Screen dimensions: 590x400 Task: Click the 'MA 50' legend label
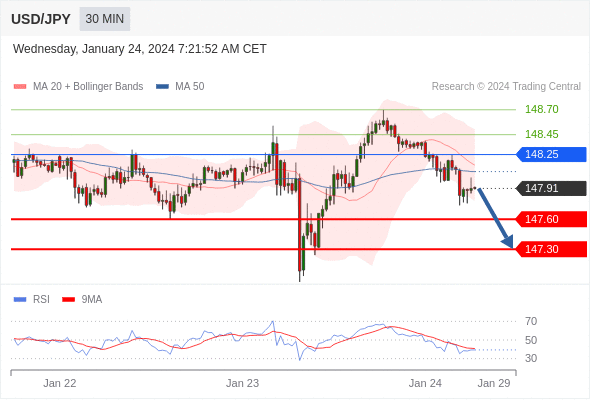tap(190, 87)
